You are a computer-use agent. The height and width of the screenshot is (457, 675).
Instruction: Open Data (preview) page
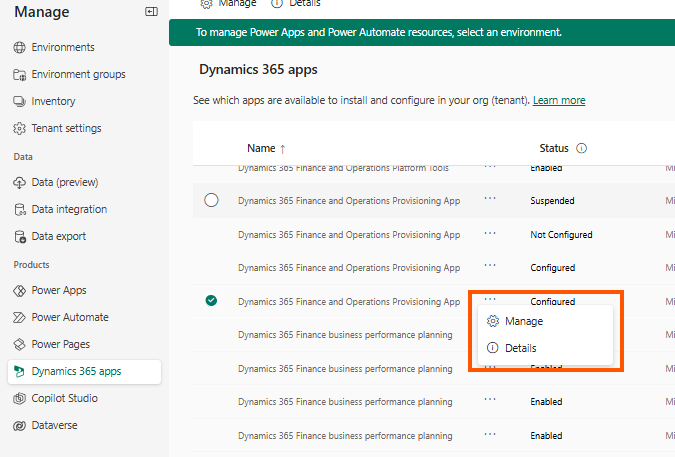(x=65, y=182)
